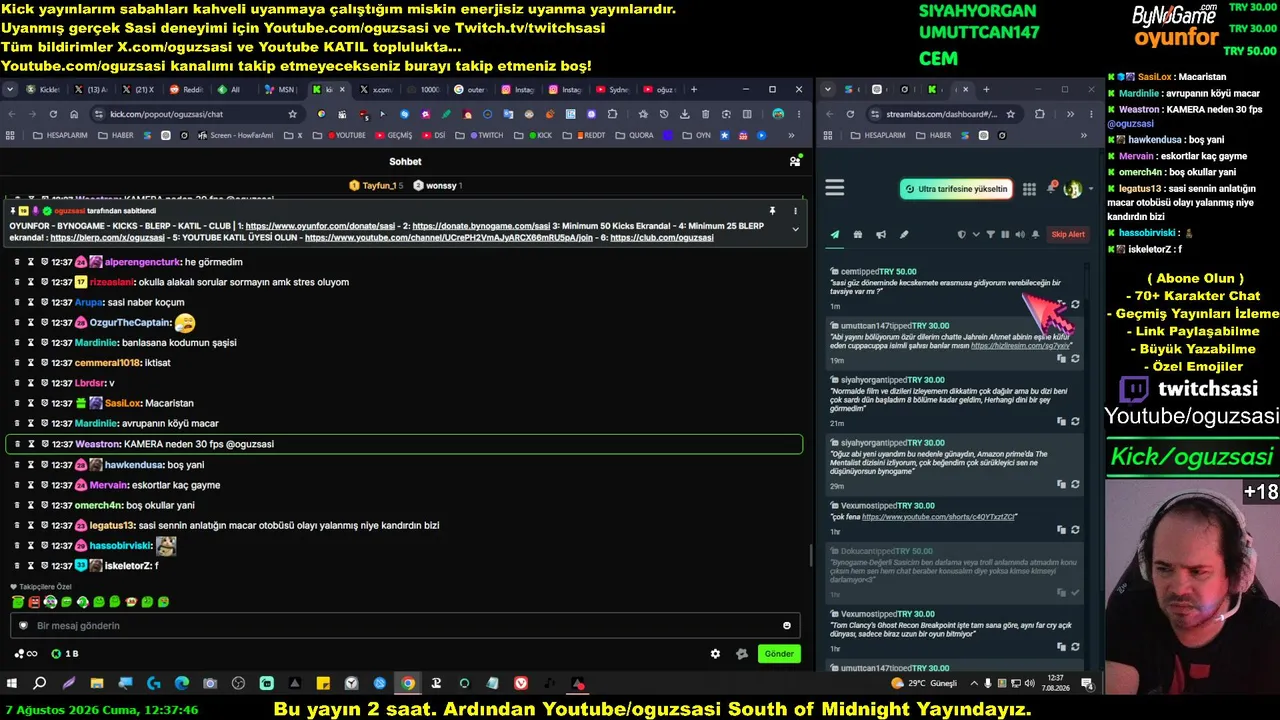
Task: Open the tab search dropdown in Kick browser
Action: [10, 90]
